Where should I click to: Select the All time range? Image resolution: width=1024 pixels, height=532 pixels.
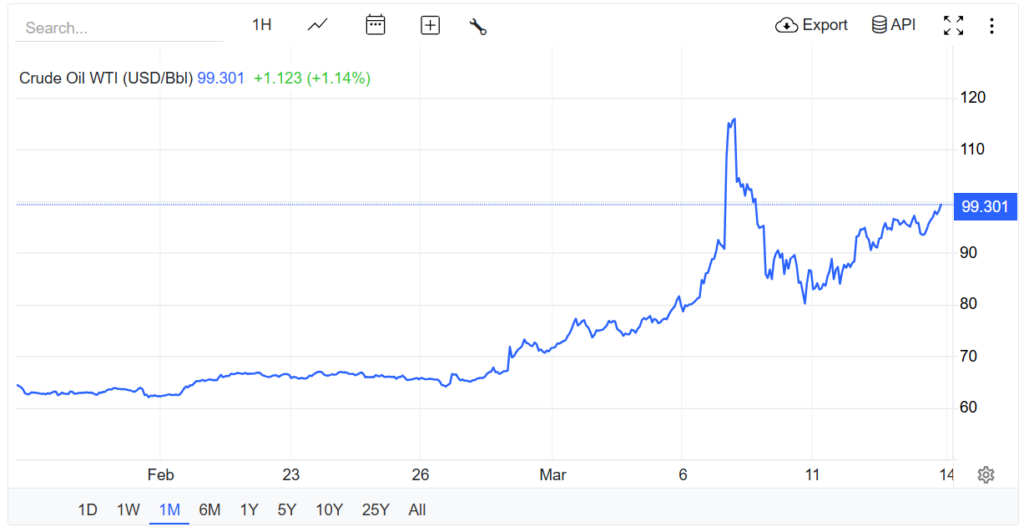coord(417,510)
